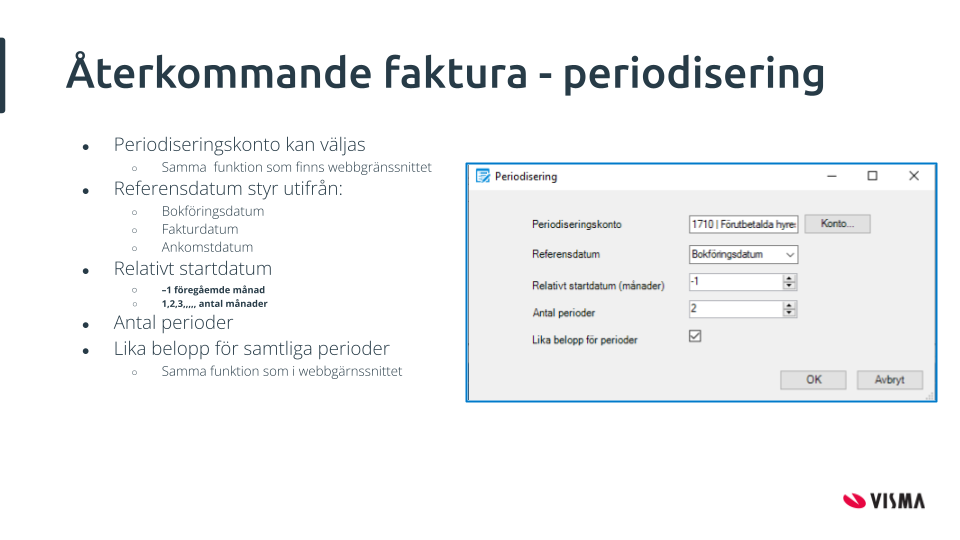Screen dimensions: 960x540
Task: Open the Referensdatum dropdown
Action: tap(789, 255)
